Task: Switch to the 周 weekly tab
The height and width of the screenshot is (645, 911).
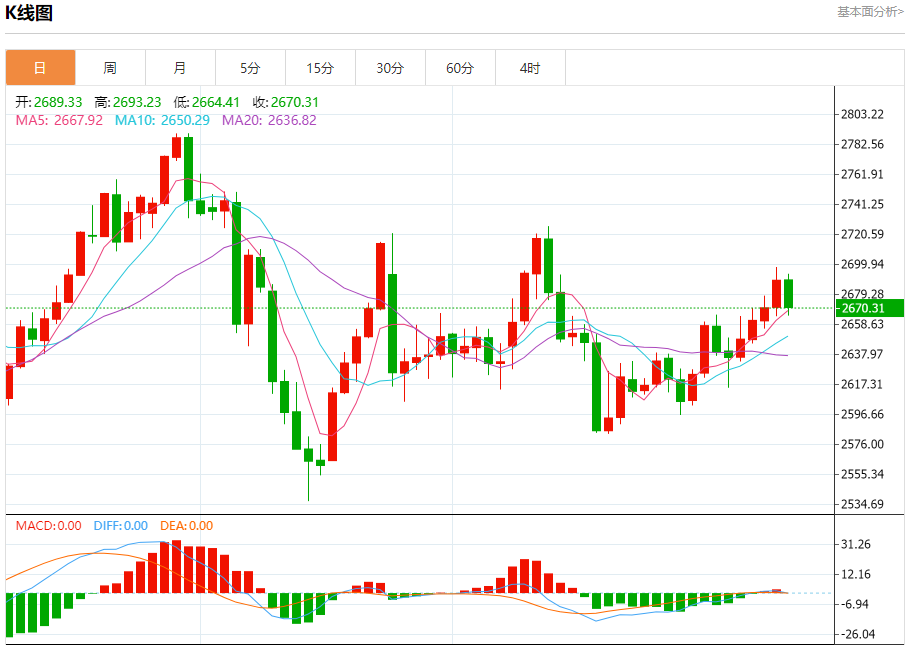Action: click(110, 68)
